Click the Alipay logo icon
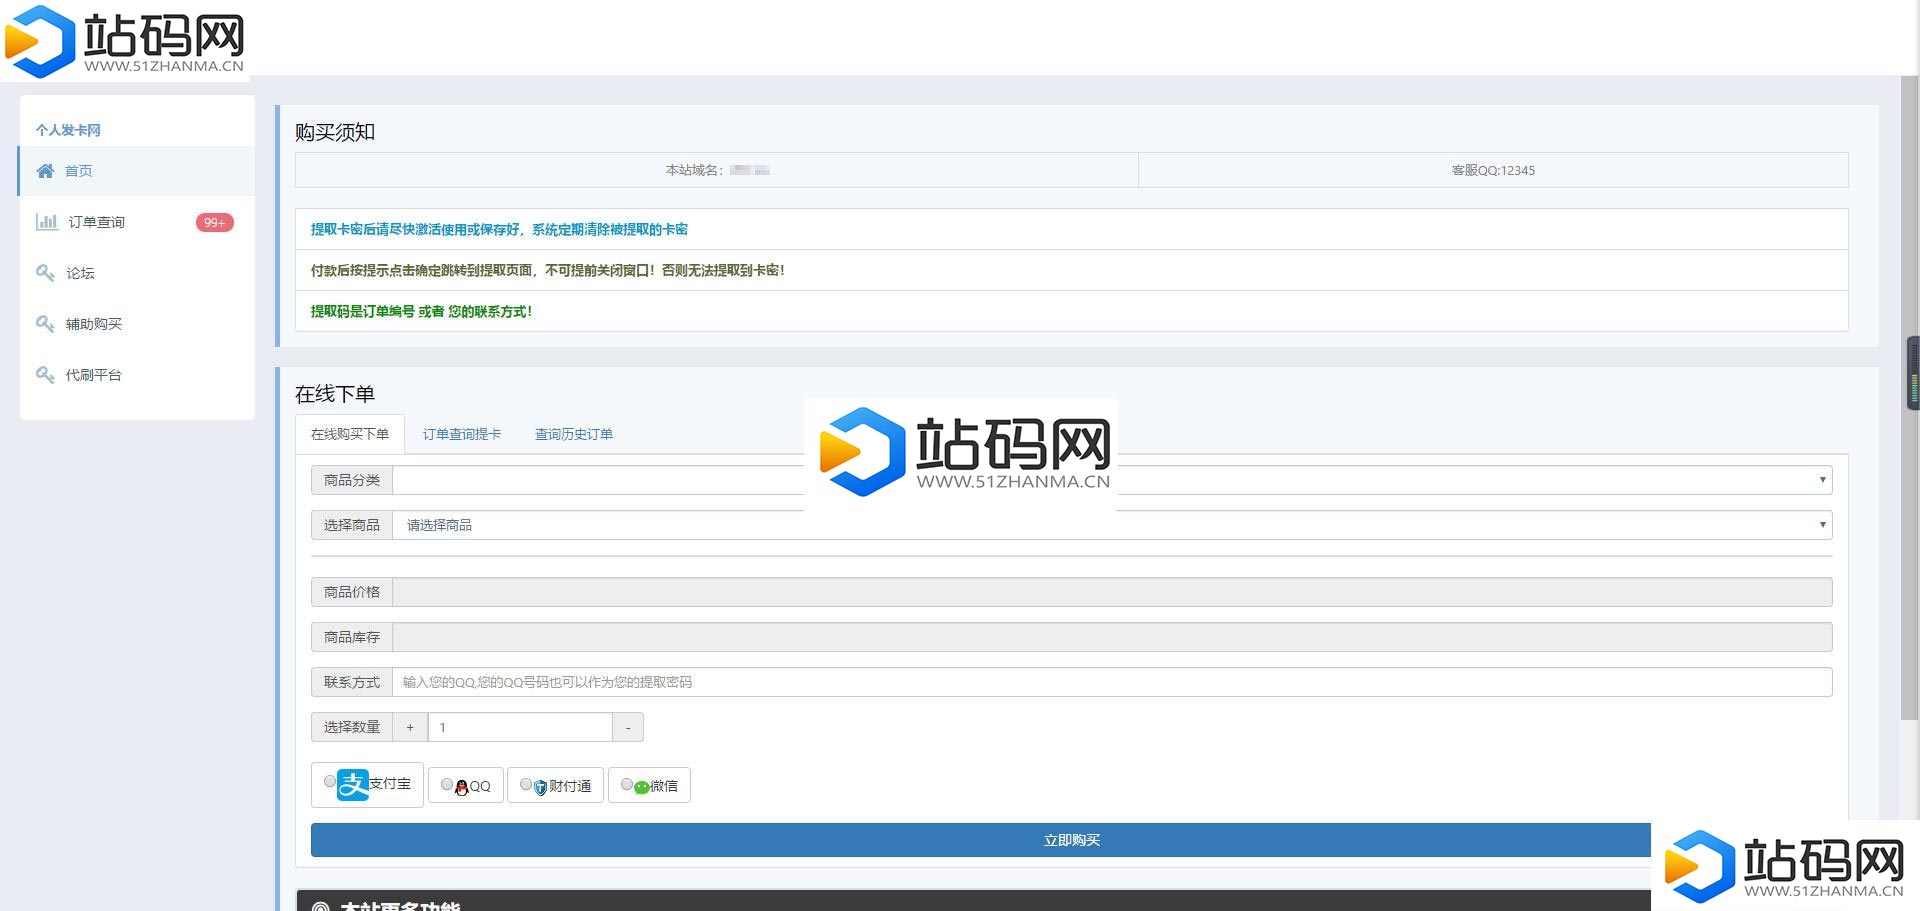The image size is (1920, 911). (x=353, y=785)
